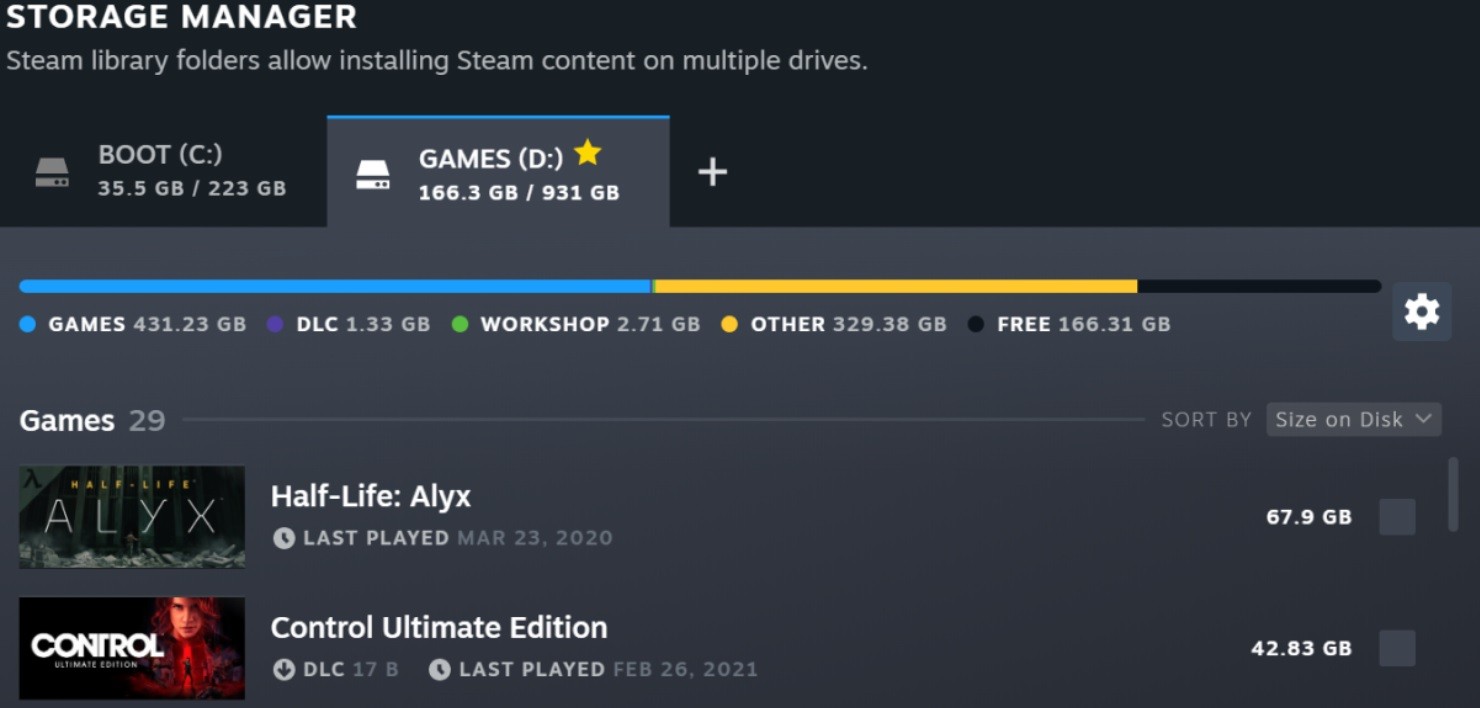Image resolution: width=1480 pixels, height=708 pixels.
Task: Add a new Steam library folder with plus
Action: pyautogui.click(x=713, y=171)
